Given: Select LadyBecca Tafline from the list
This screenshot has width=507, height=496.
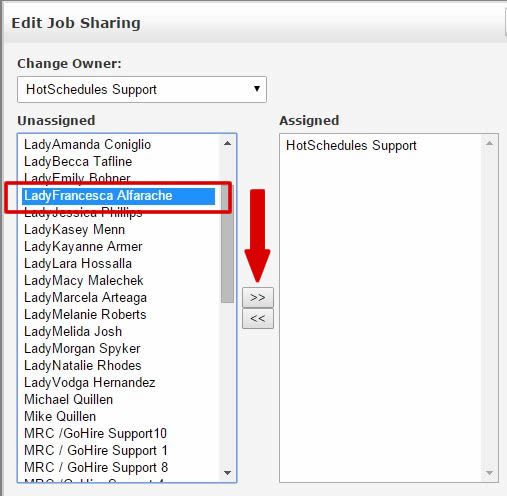Looking at the screenshot, I should 78,162.
